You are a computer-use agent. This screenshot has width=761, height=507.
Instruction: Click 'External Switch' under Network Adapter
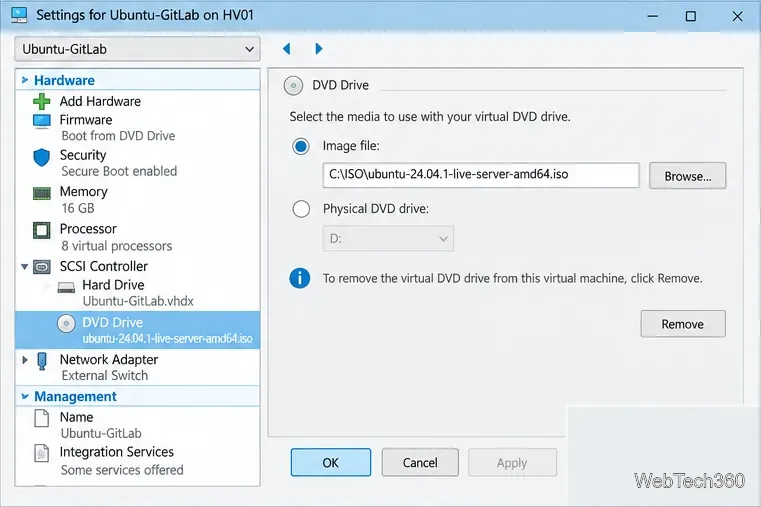[x=105, y=376]
